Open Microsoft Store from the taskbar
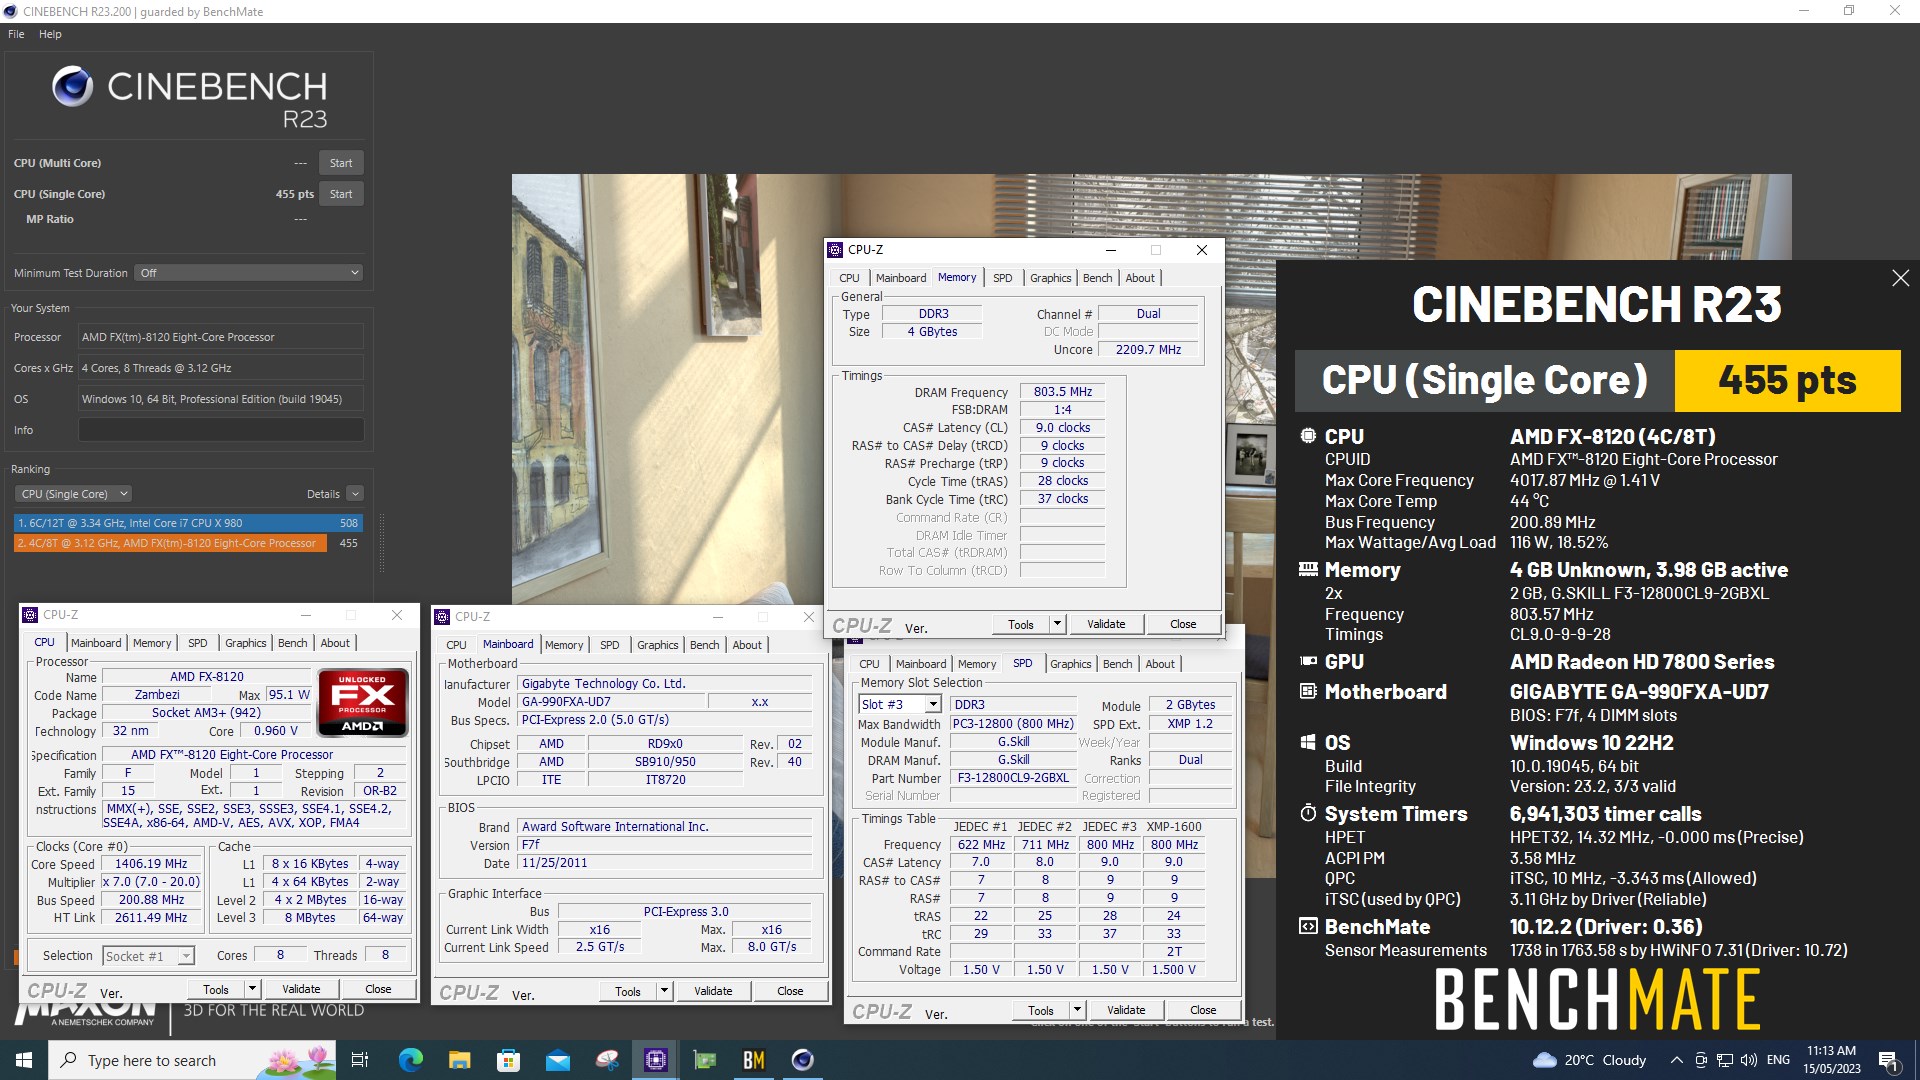Viewport: 1920px width, 1080px height. 508,1060
